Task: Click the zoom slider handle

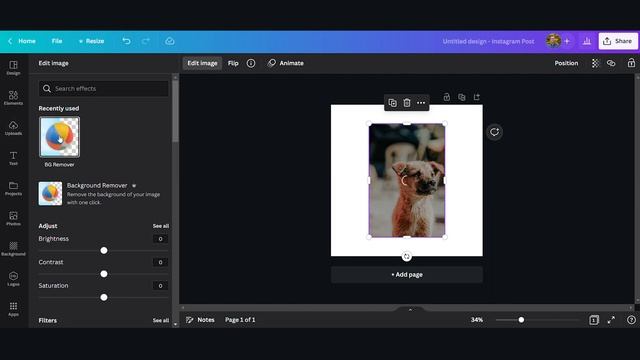Action: (521, 320)
